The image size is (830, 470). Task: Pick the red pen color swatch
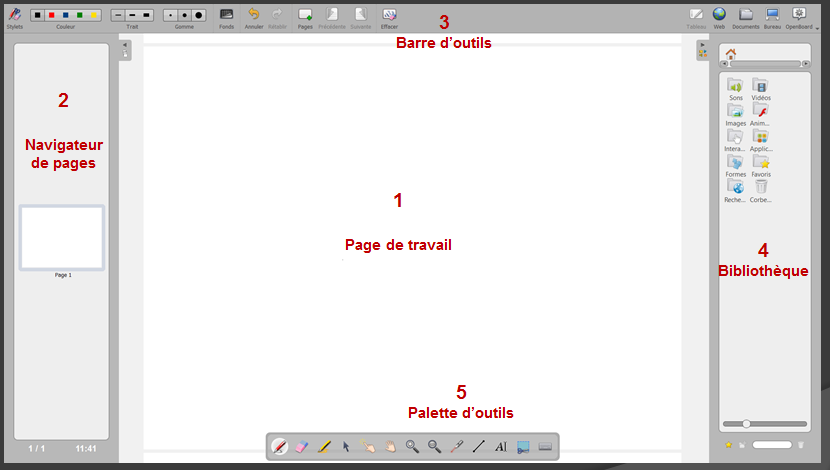[x=52, y=15]
